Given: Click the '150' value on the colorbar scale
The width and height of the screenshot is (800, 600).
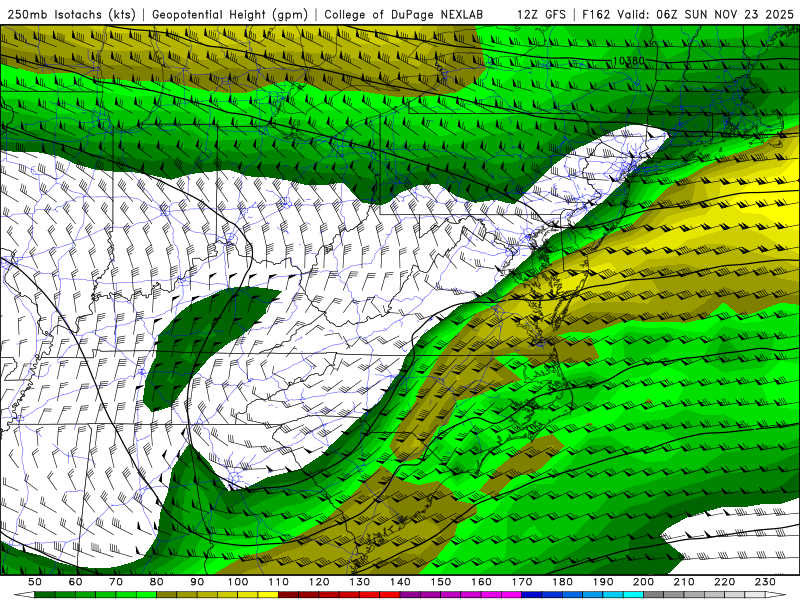Looking at the screenshot, I should tap(441, 582).
